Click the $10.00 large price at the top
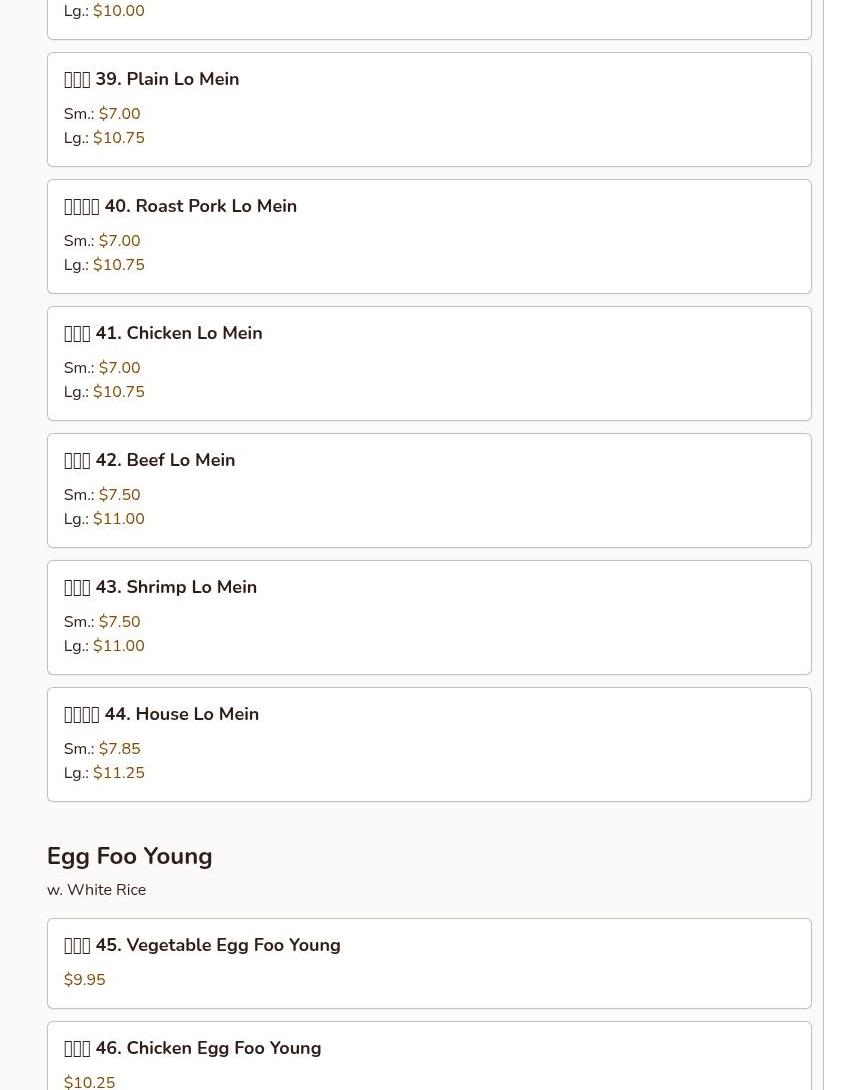Screen dimensions: 844x1090 (118, 11)
